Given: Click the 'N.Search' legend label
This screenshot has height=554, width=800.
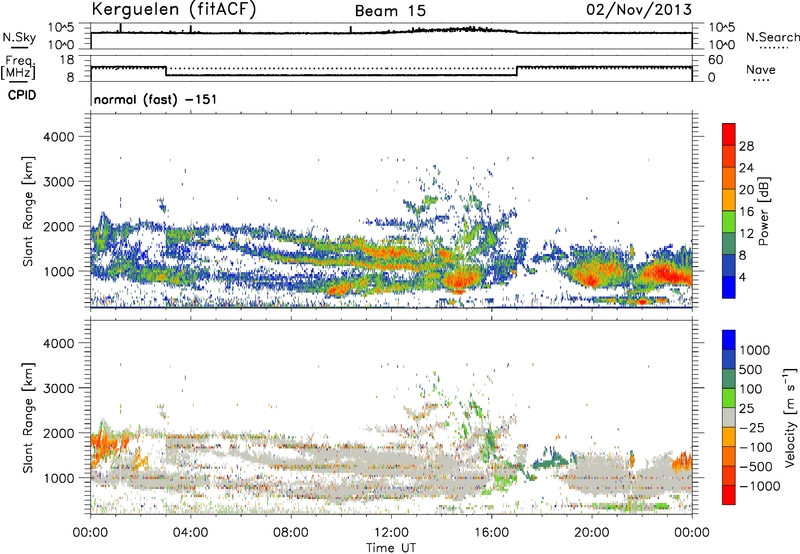Looking at the screenshot, I should pos(773,37).
